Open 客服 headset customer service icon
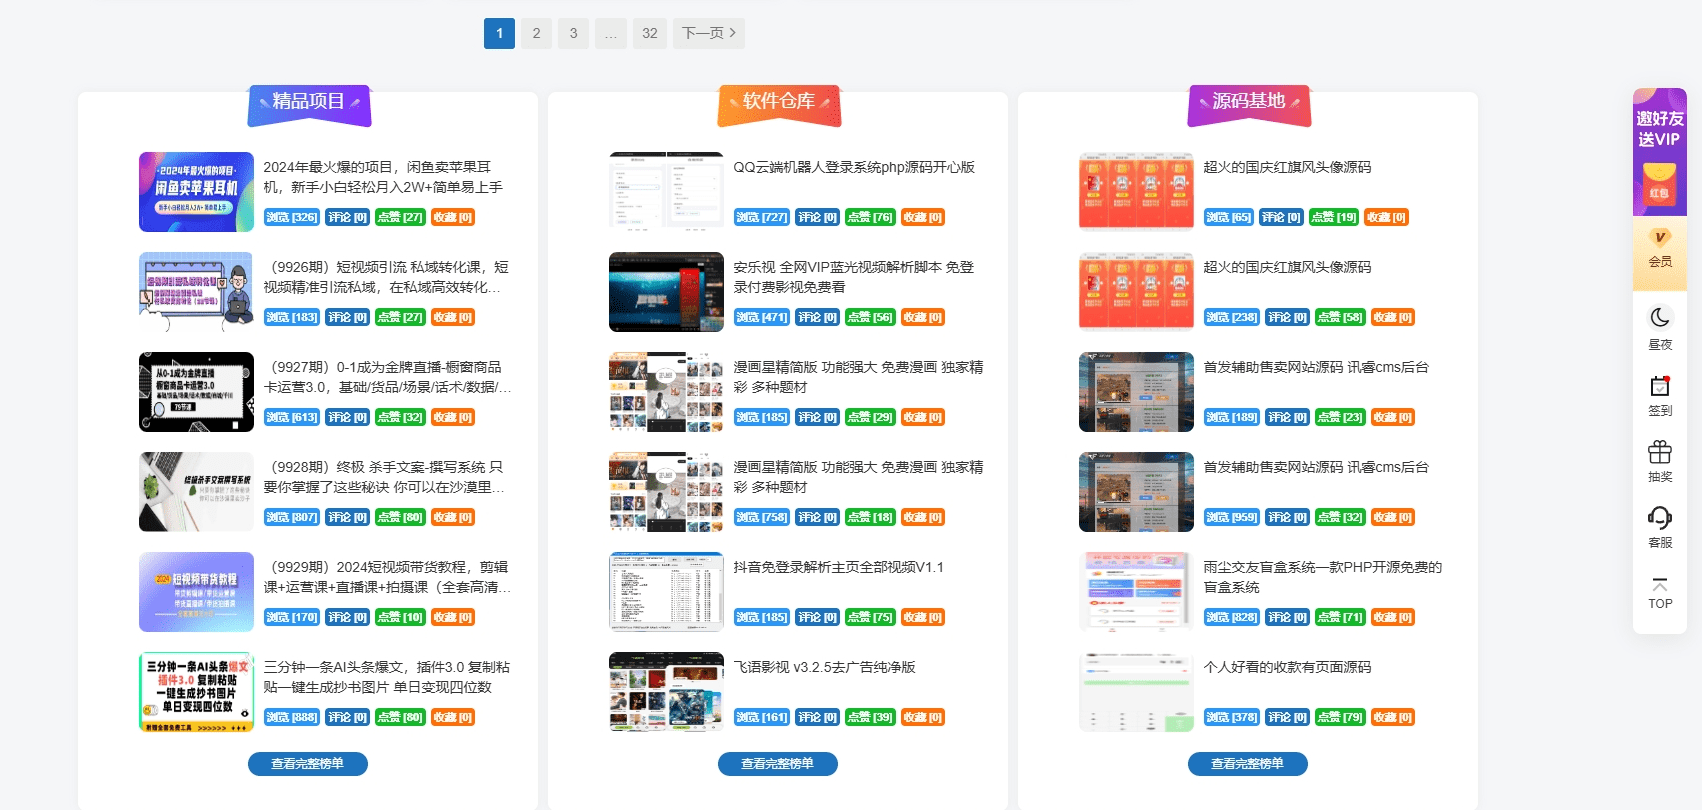The image size is (1702, 810). [1659, 518]
